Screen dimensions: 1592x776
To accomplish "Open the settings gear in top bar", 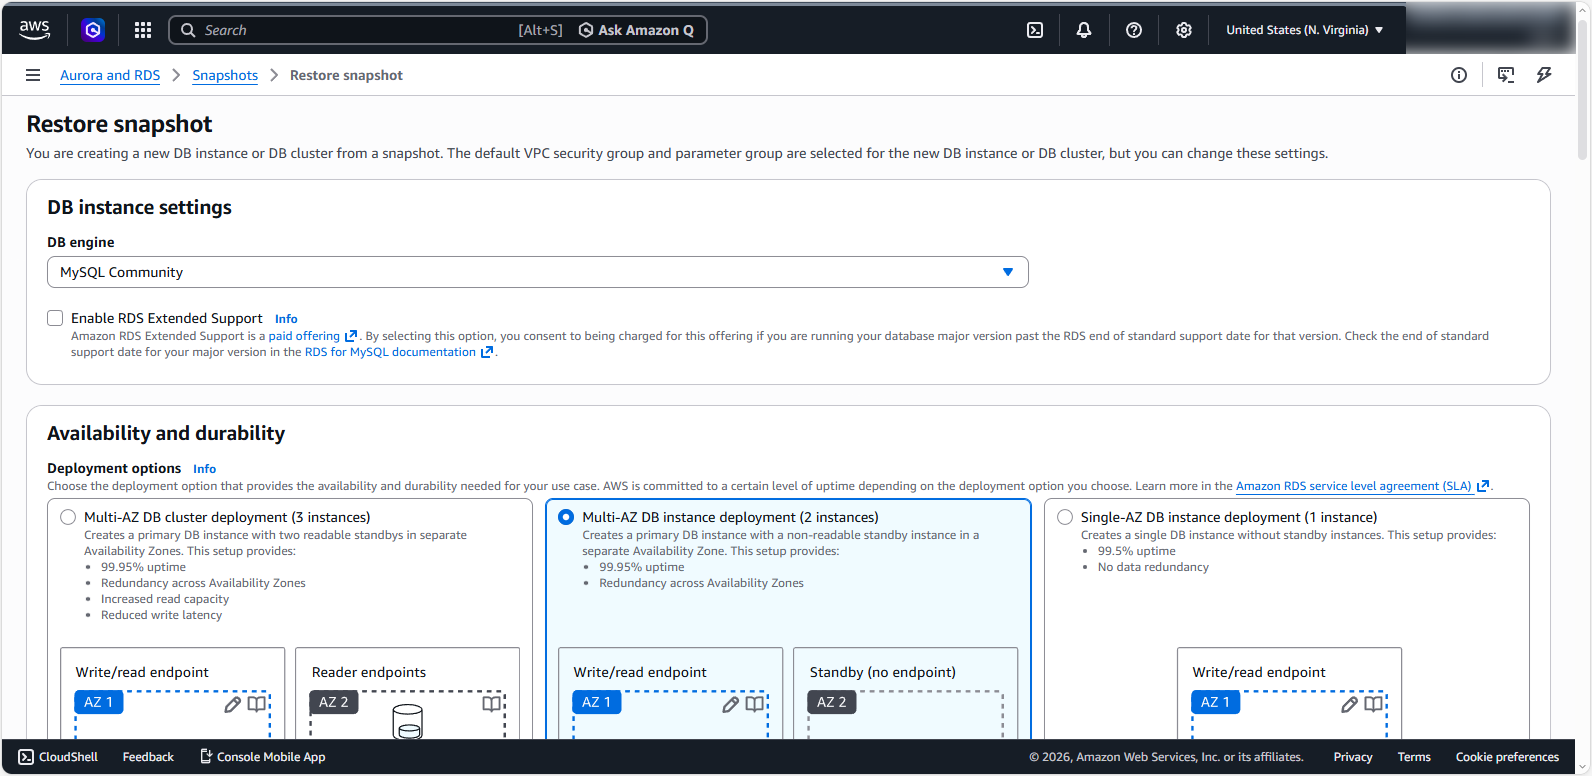I will pos(1184,30).
